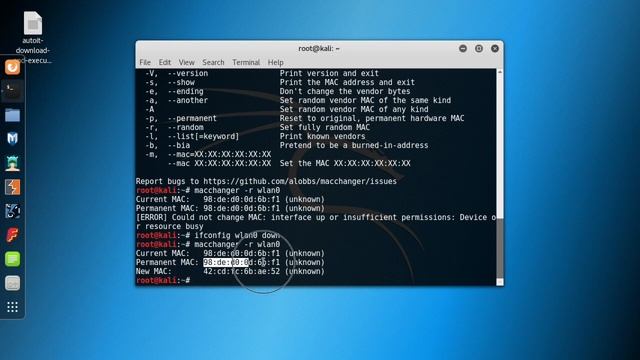Click scrollbar up arrow in terminal
This screenshot has height=360, width=640.
(500, 72)
